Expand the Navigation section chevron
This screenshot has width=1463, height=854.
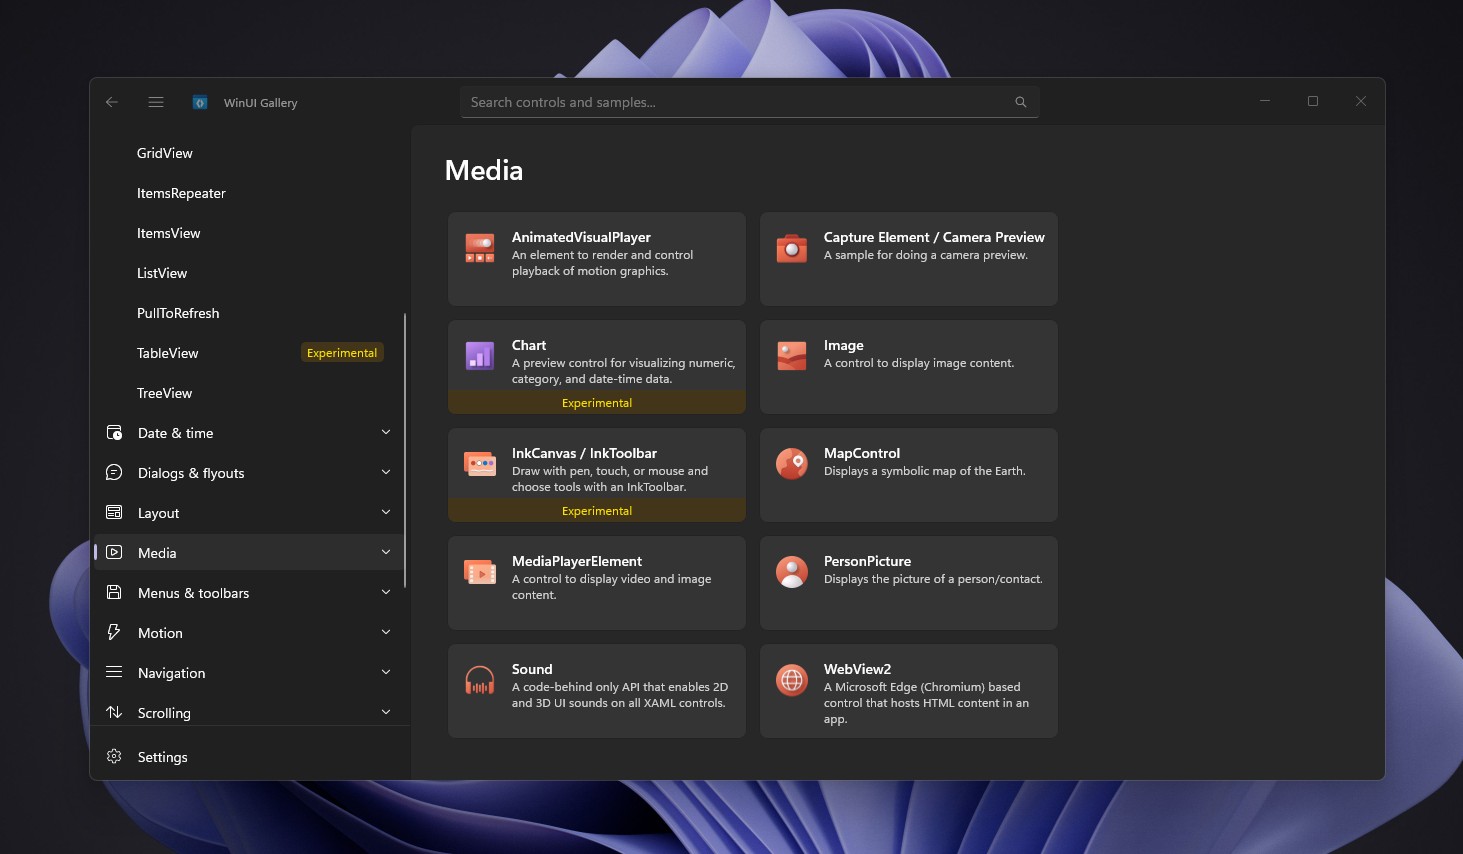386,672
